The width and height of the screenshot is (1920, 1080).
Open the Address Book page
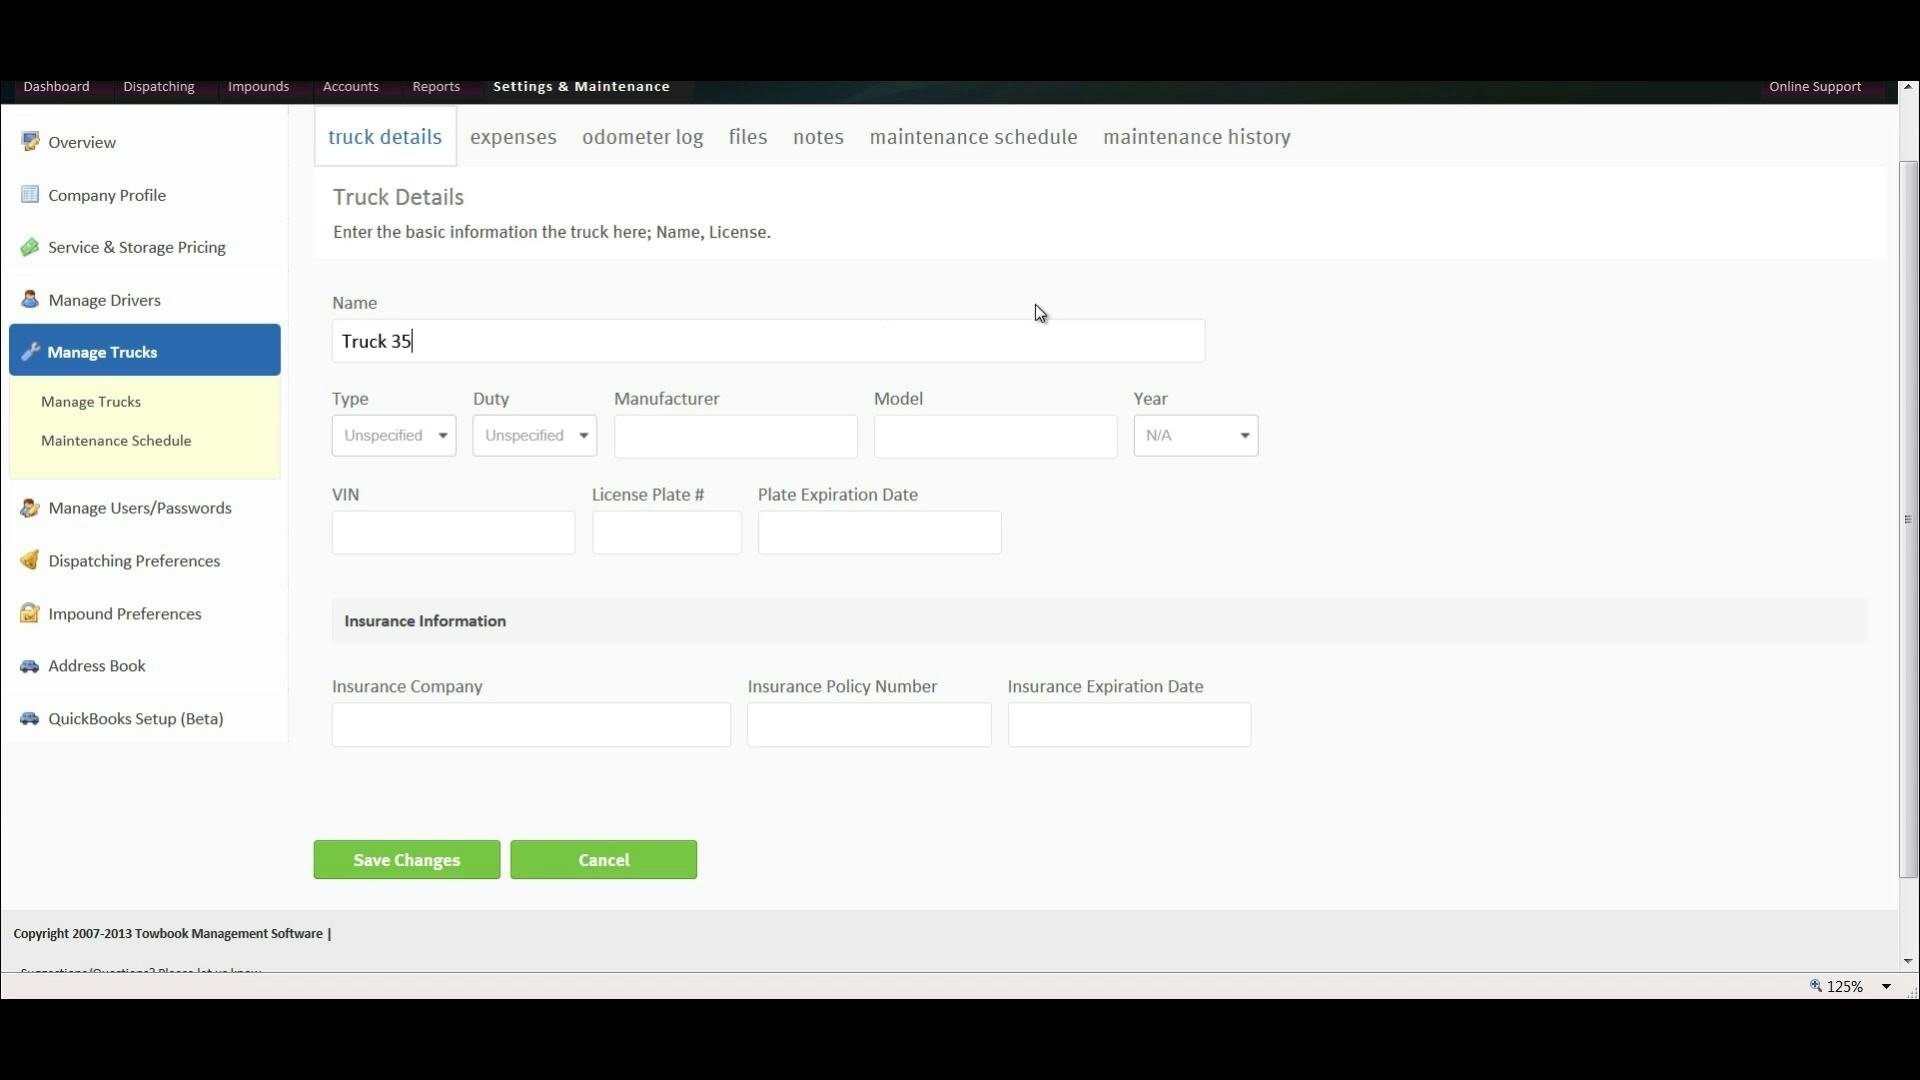tap(97, 666)
